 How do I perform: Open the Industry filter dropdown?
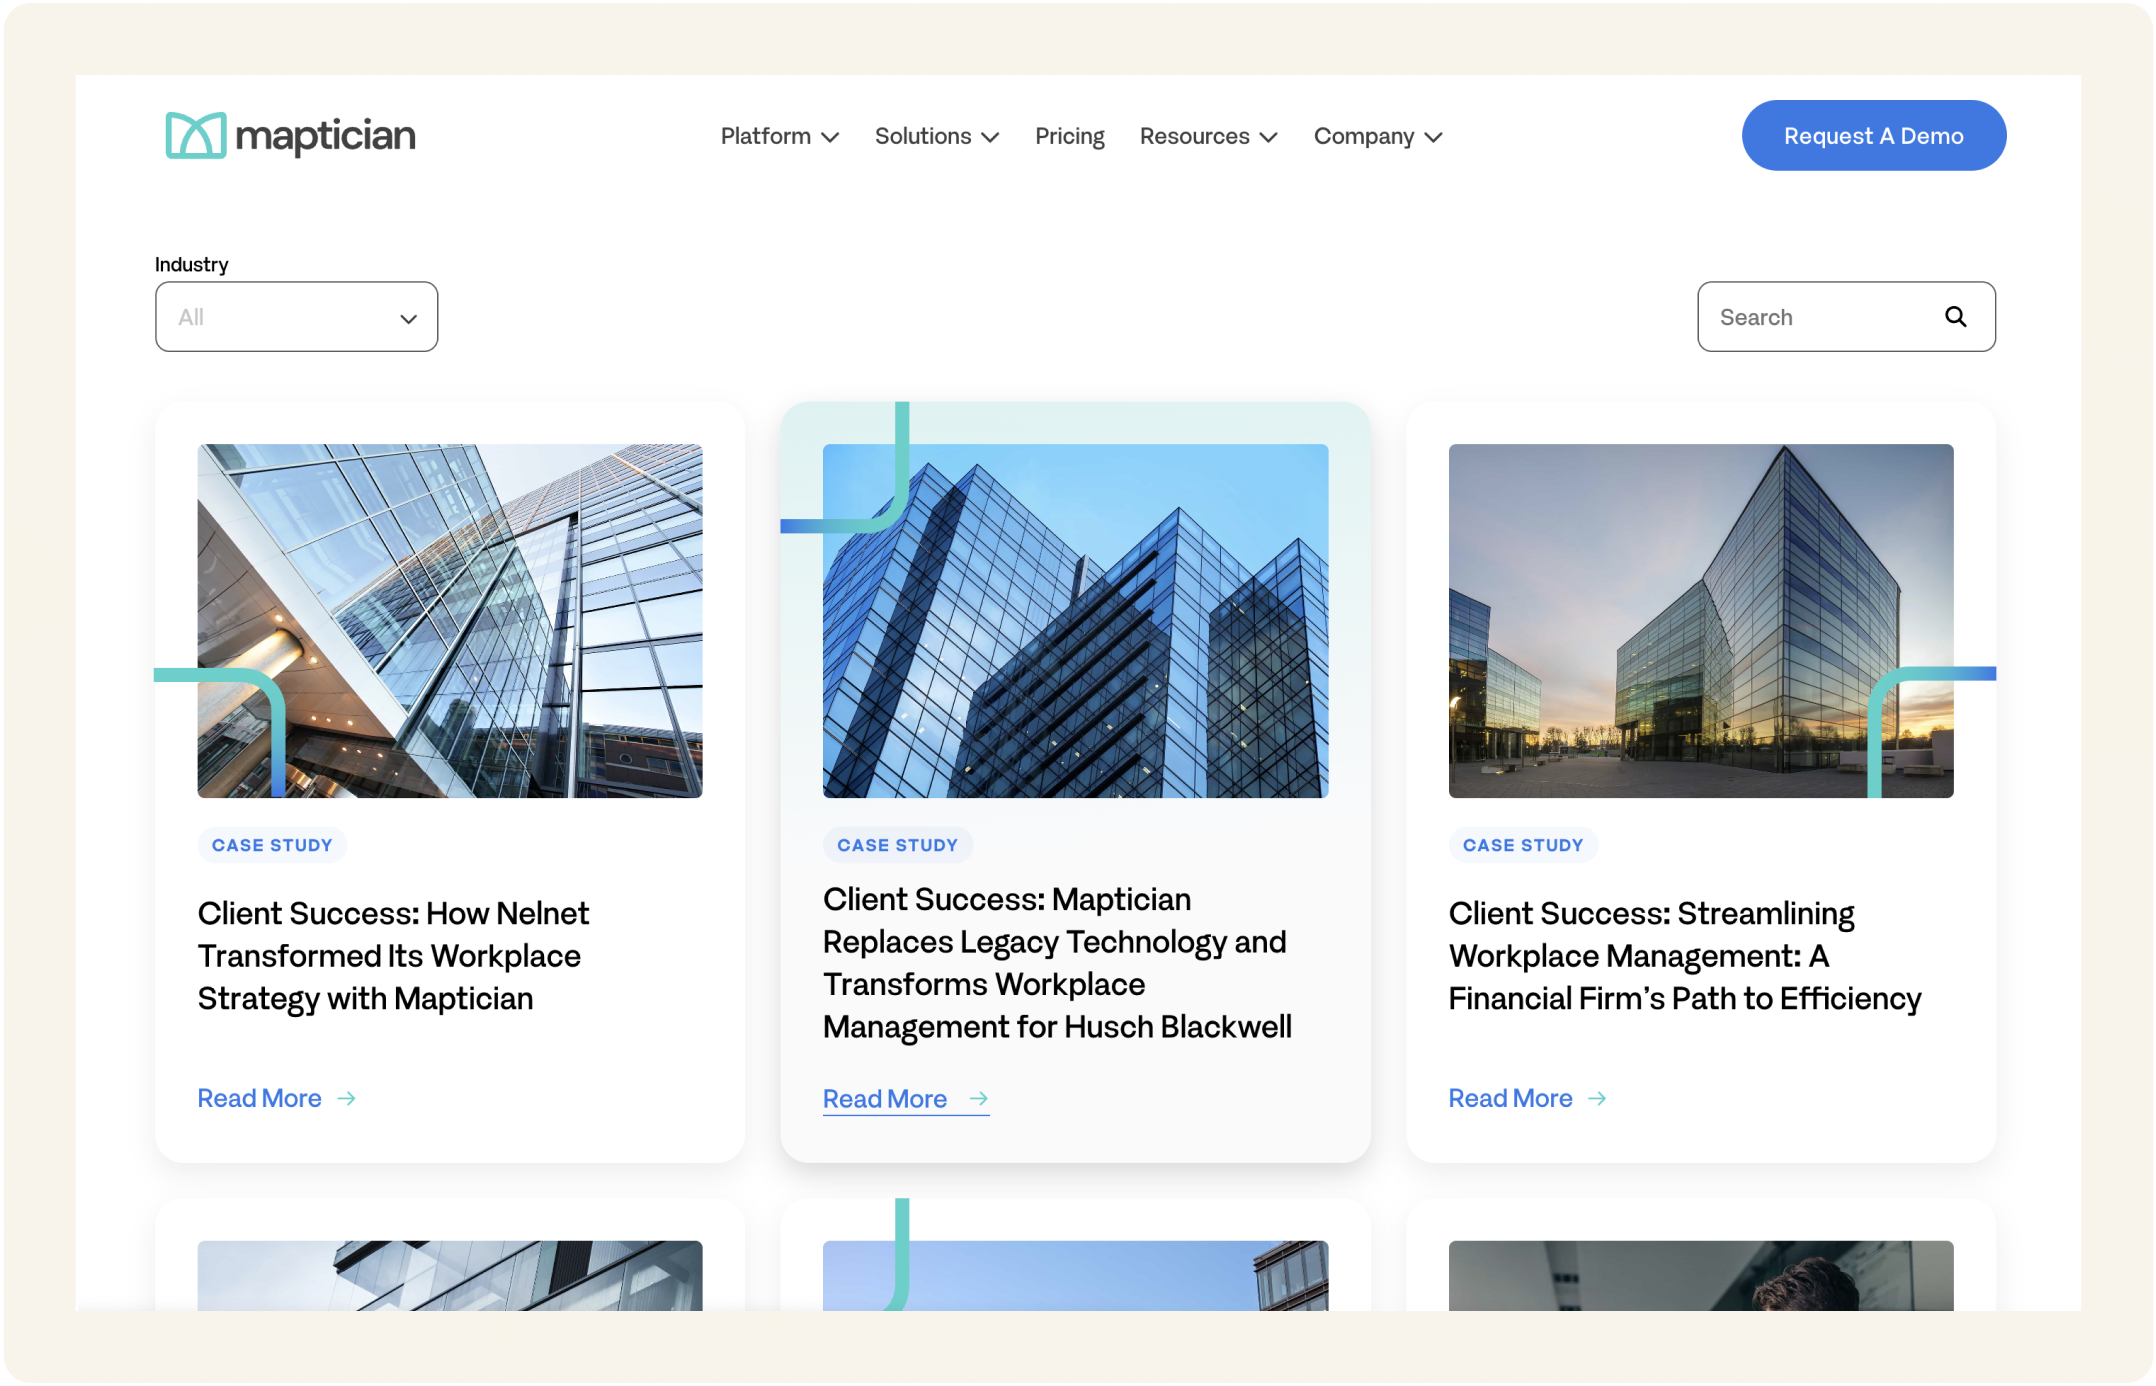(296, 317)
